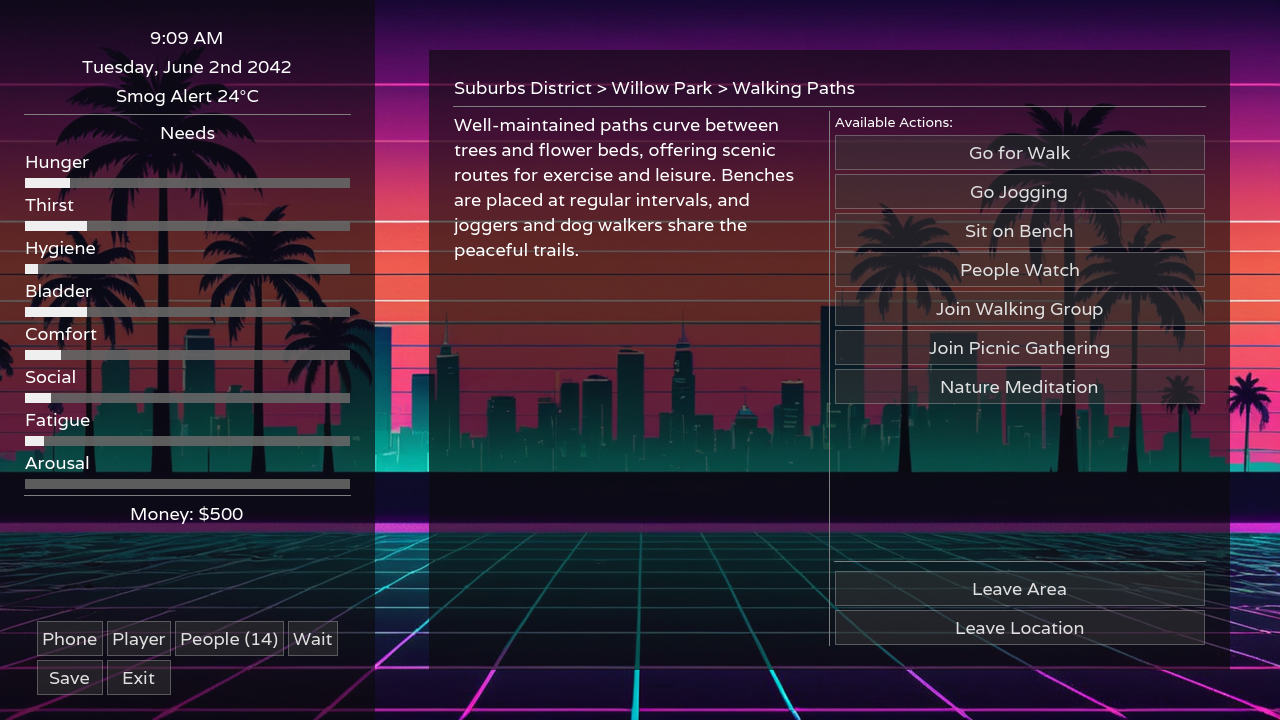Click the Comfort need bar
Screen dimensions: 1280x720
point(187,355)
